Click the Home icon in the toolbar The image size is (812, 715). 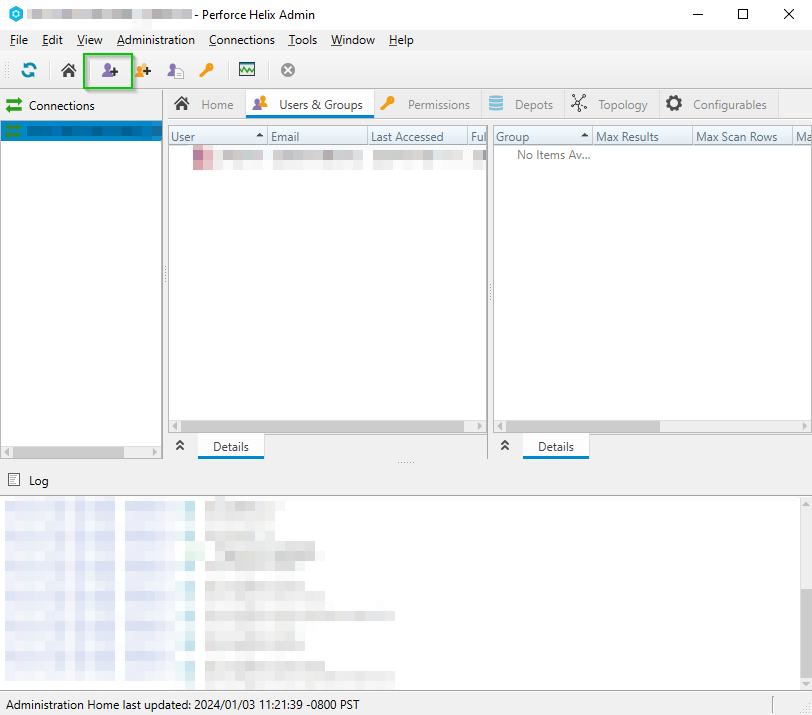pyautogui.click(x=68, y=70)
